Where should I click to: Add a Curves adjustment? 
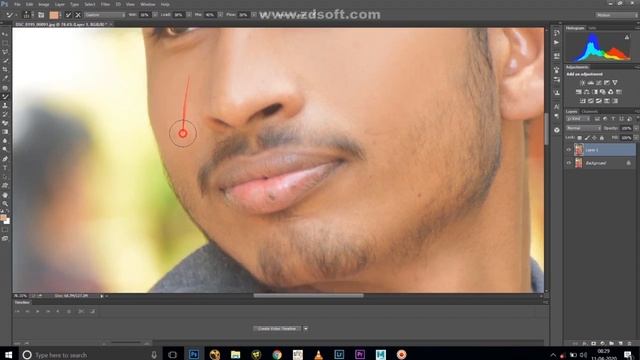click(x=599, y=83)
